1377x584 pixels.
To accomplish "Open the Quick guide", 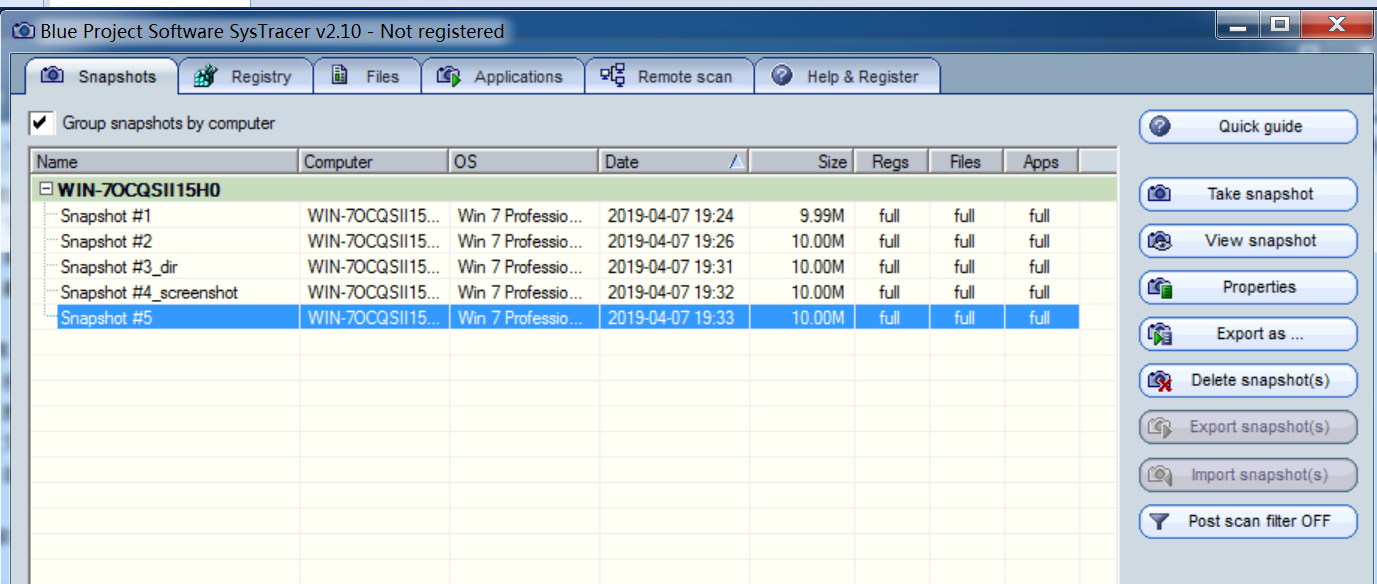I will [x=1248, y=127].
